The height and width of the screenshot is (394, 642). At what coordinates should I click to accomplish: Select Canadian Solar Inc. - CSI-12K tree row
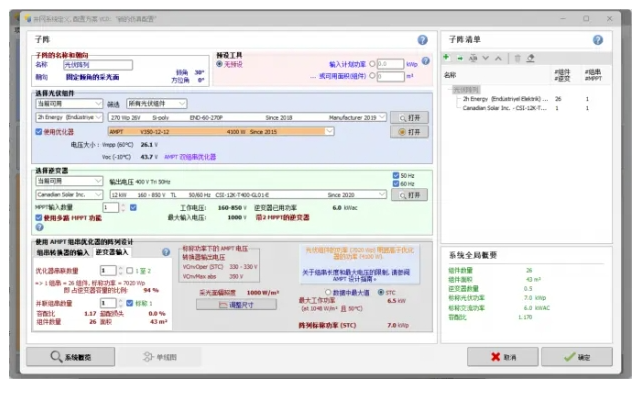504,108
